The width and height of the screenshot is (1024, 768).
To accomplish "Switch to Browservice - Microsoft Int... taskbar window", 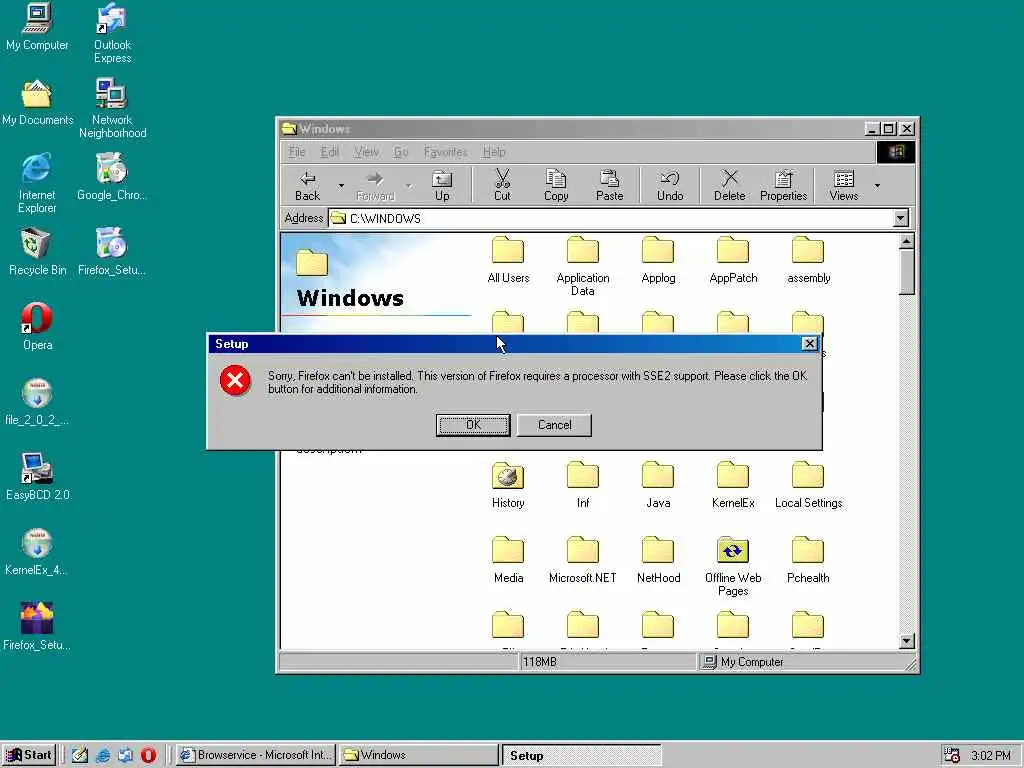I will (x=256, y=755).
